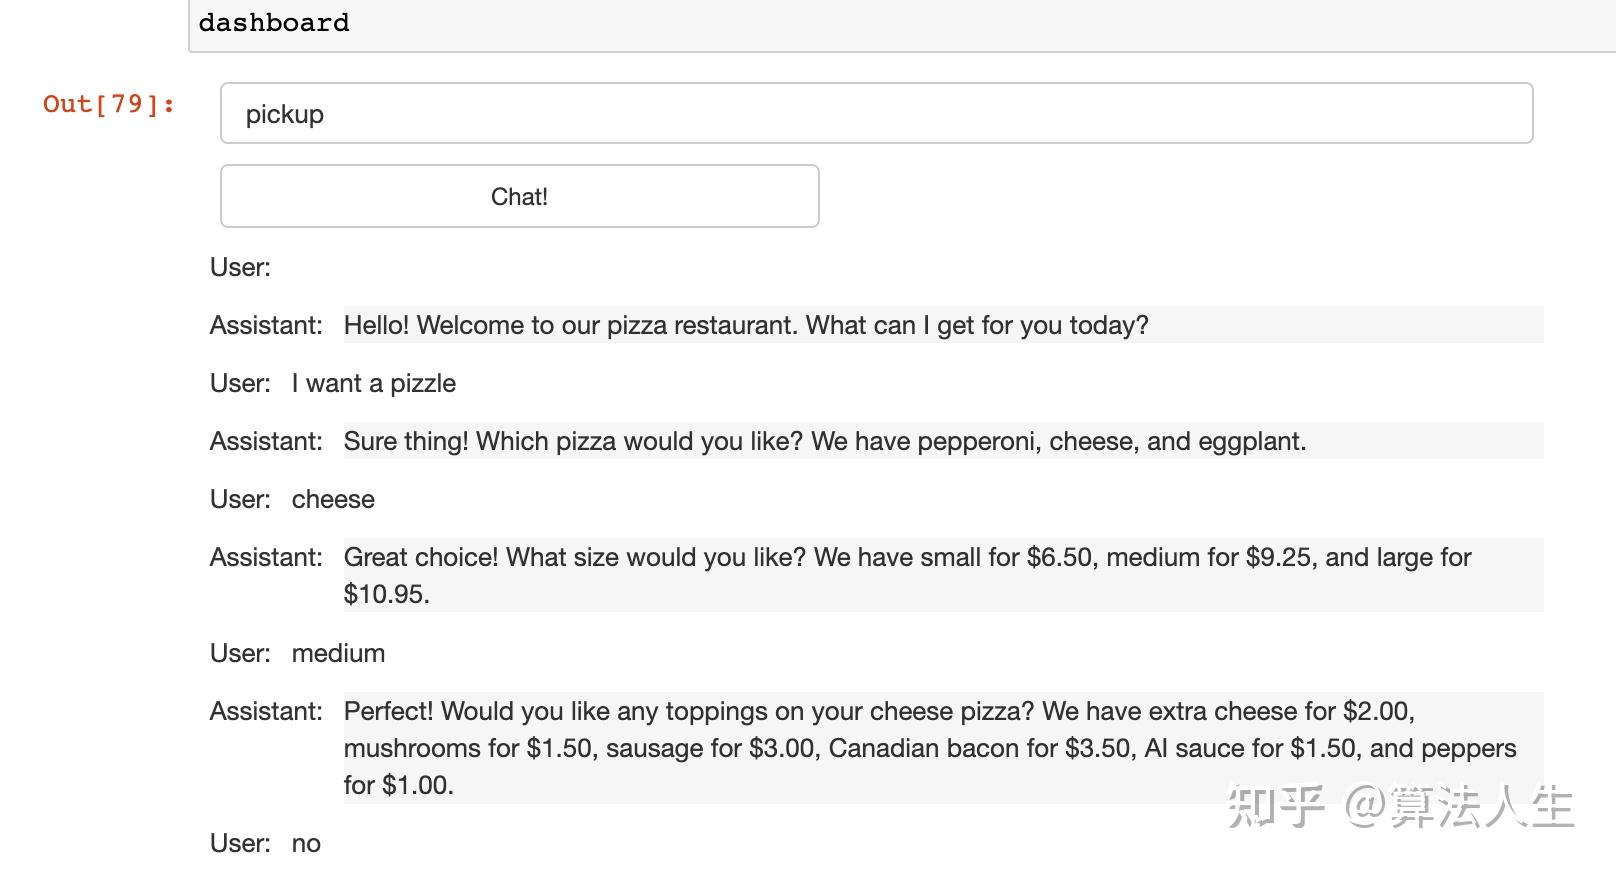
Task: Click the "User:" label beside "cheese"
Action: pos(240,499)
